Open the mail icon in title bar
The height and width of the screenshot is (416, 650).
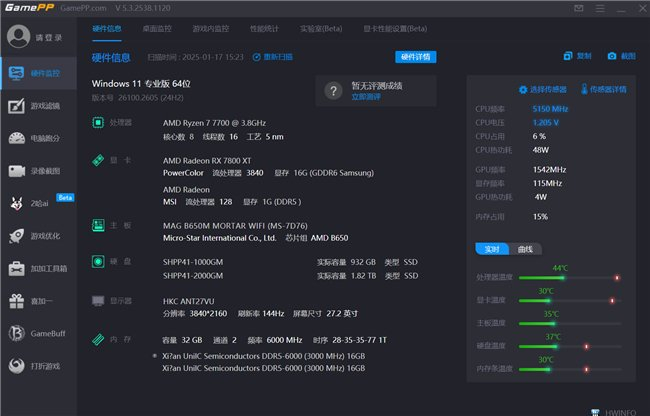pyautogui.click(x=579, y=8)
